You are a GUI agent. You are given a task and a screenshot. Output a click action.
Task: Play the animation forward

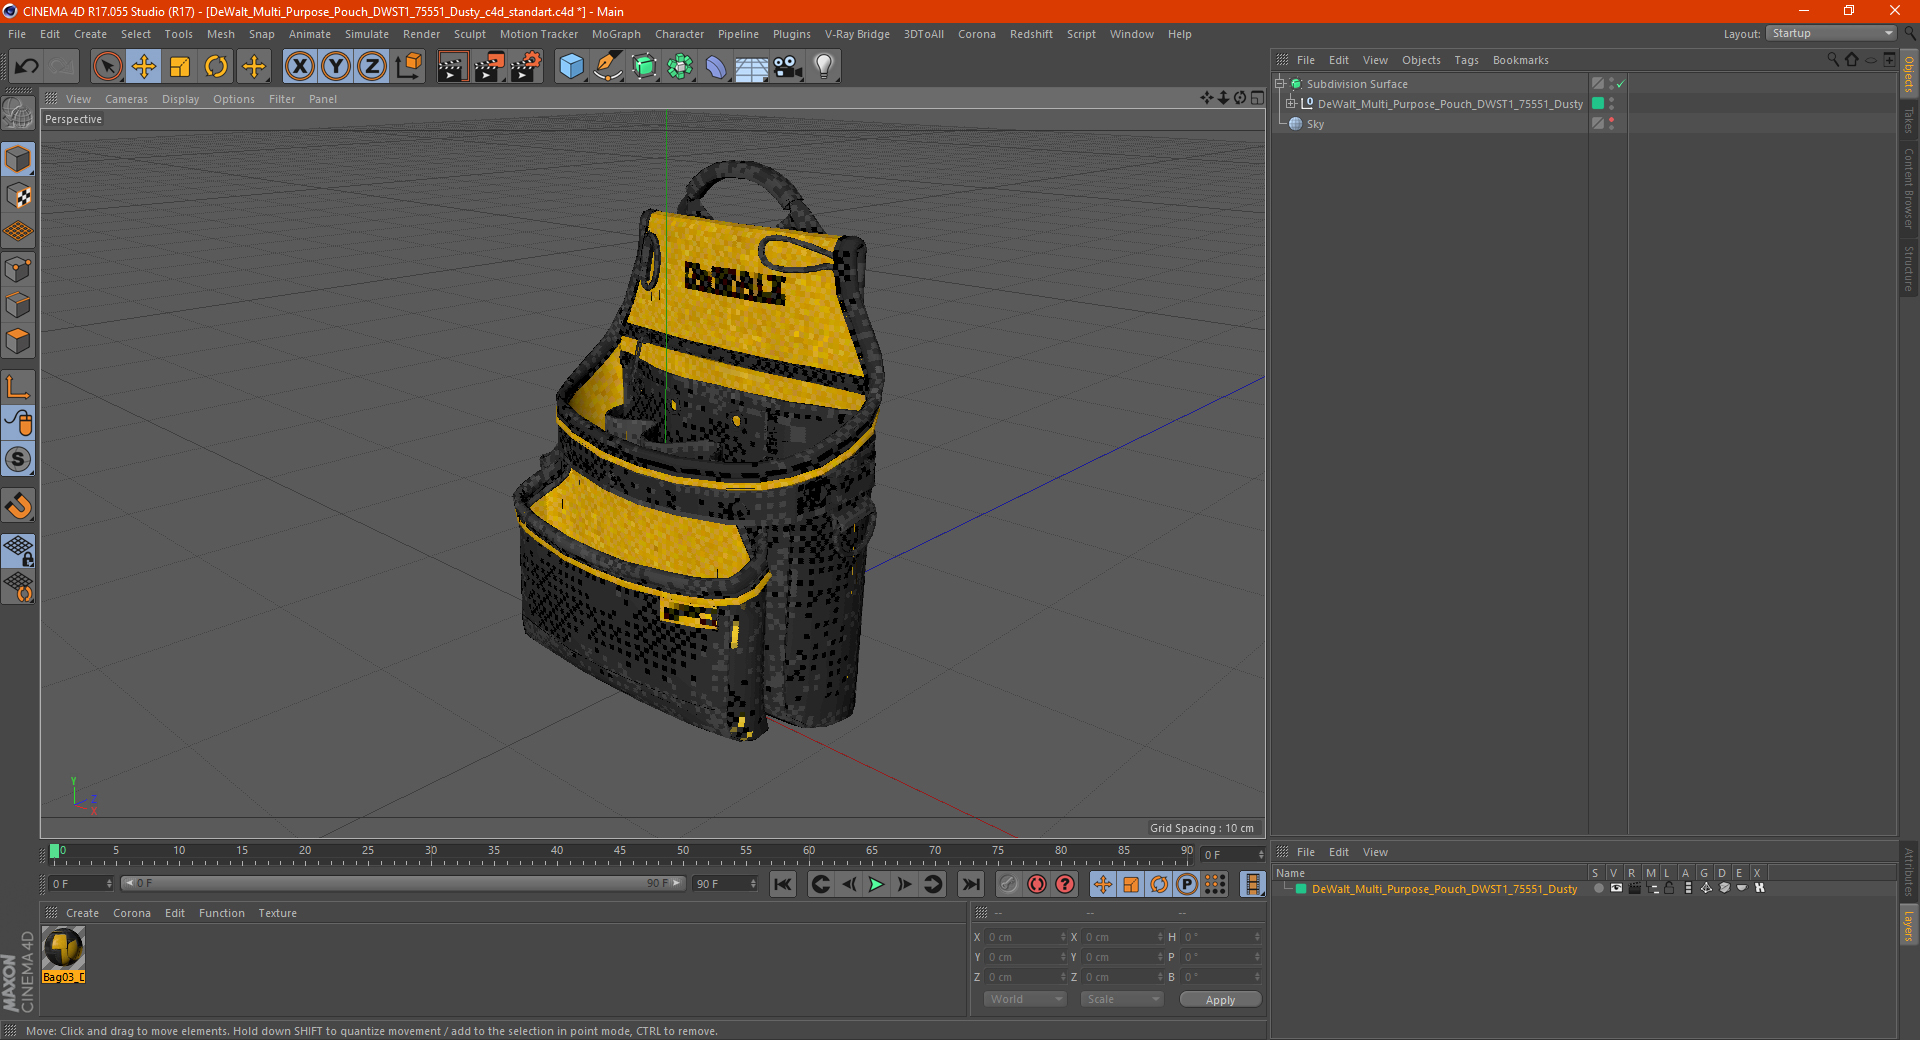click(x=876, y=884)
